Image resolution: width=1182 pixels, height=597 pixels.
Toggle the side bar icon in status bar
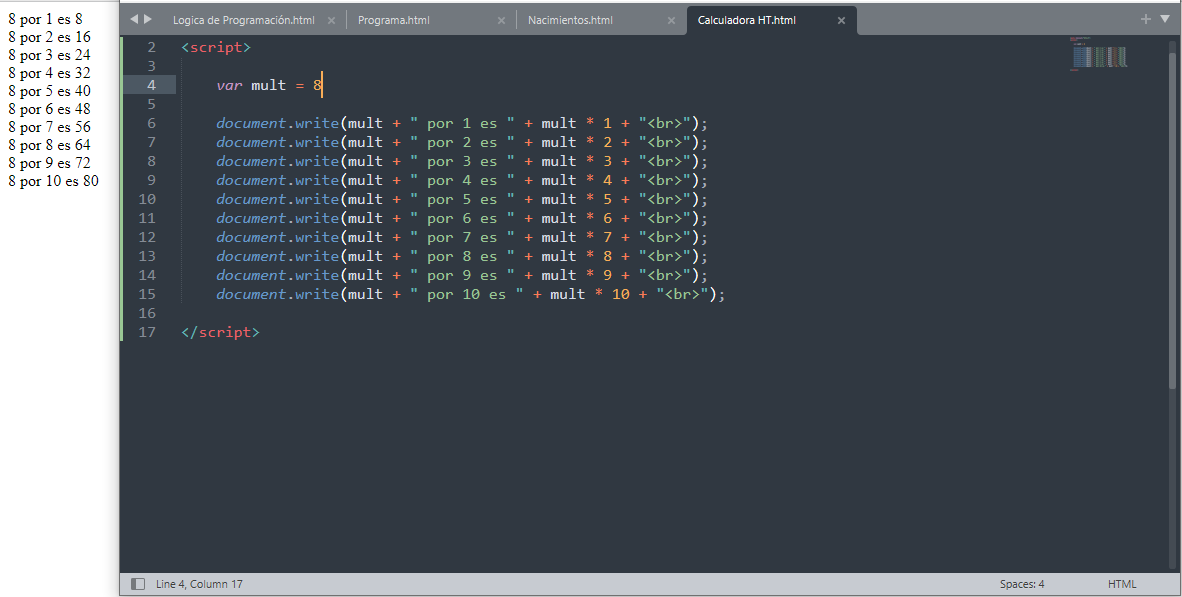(138, 584)
